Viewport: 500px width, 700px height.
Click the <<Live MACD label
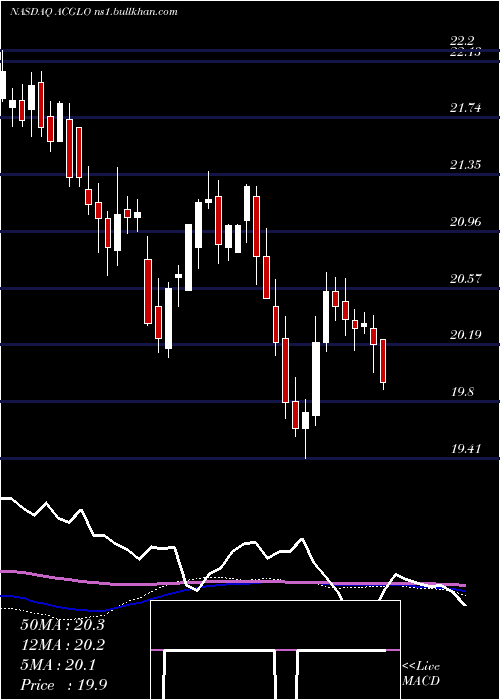pyautogui.click(x=421, y=674)
